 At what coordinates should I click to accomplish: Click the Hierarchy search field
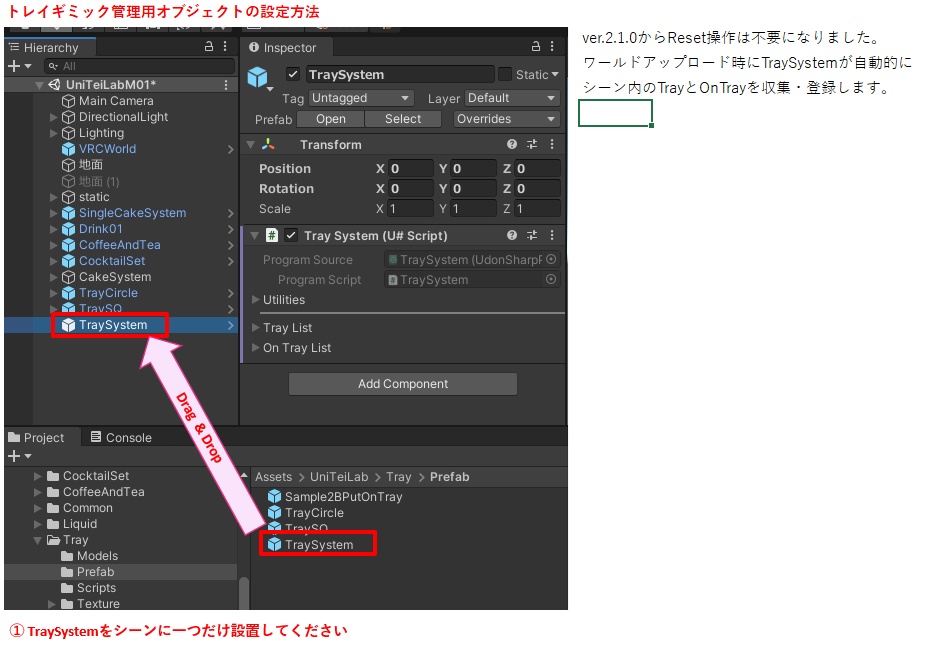(141, 66)
